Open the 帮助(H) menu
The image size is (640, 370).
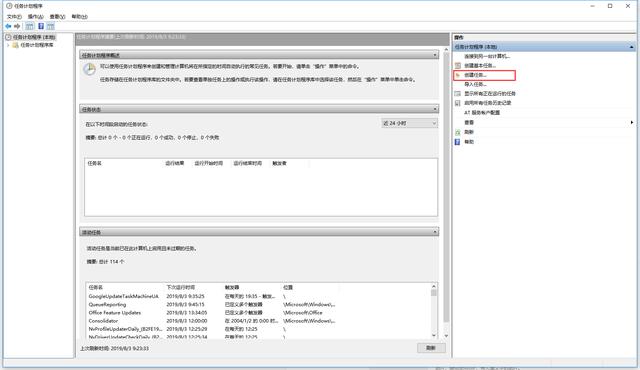[x=80, y=17]
